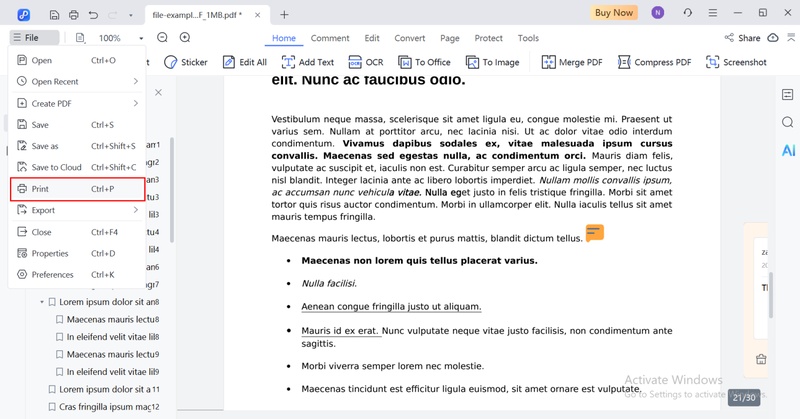Image resolution: width=800 pixels, height=419 pixels.
Task: Open the AI assistant in right sidebar
Action: 788,150
